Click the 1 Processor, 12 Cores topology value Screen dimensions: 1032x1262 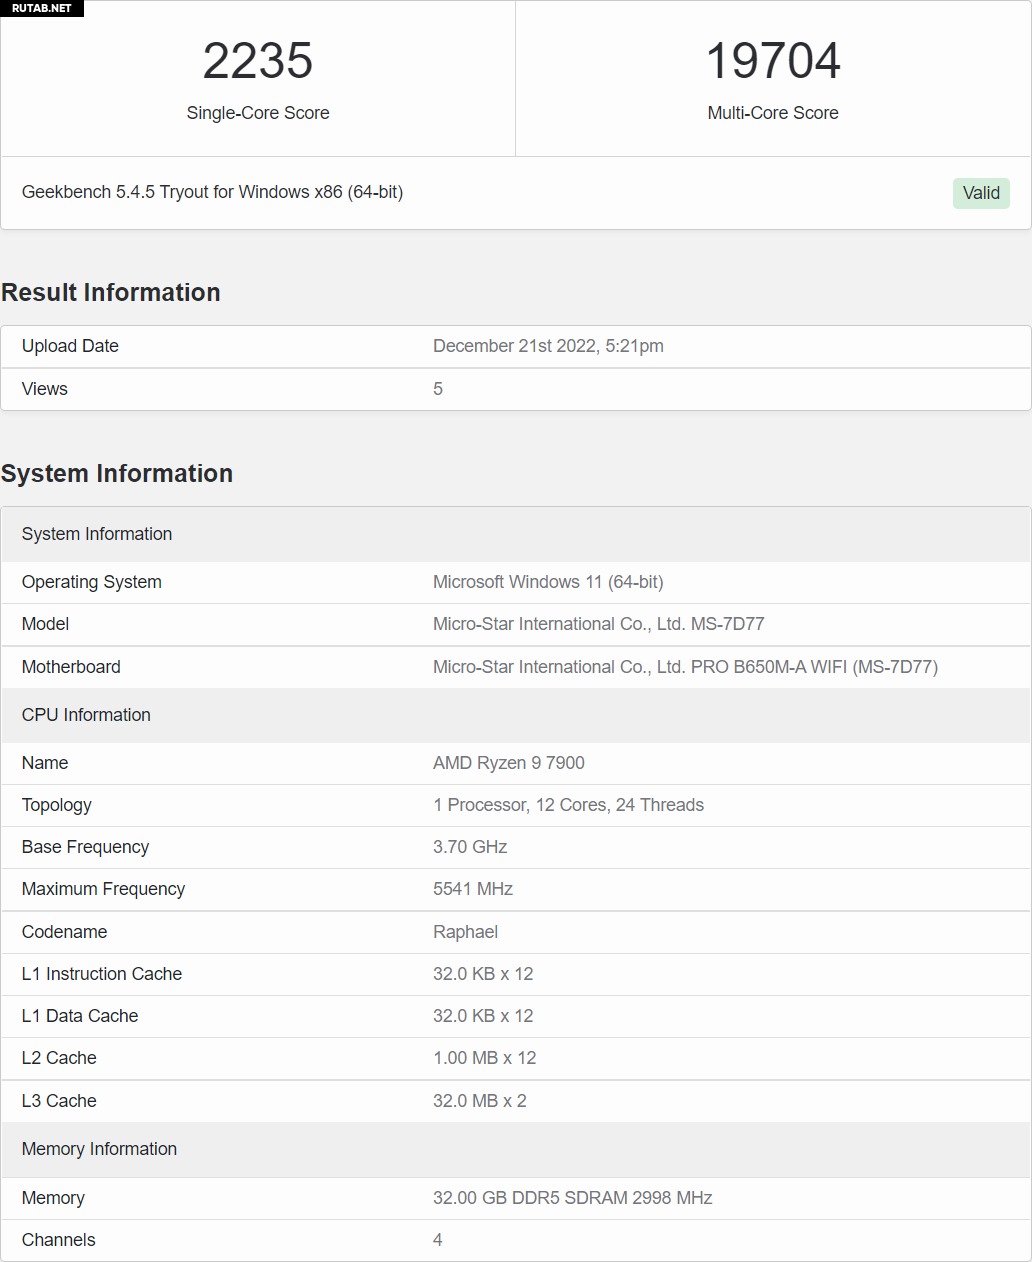568,805
